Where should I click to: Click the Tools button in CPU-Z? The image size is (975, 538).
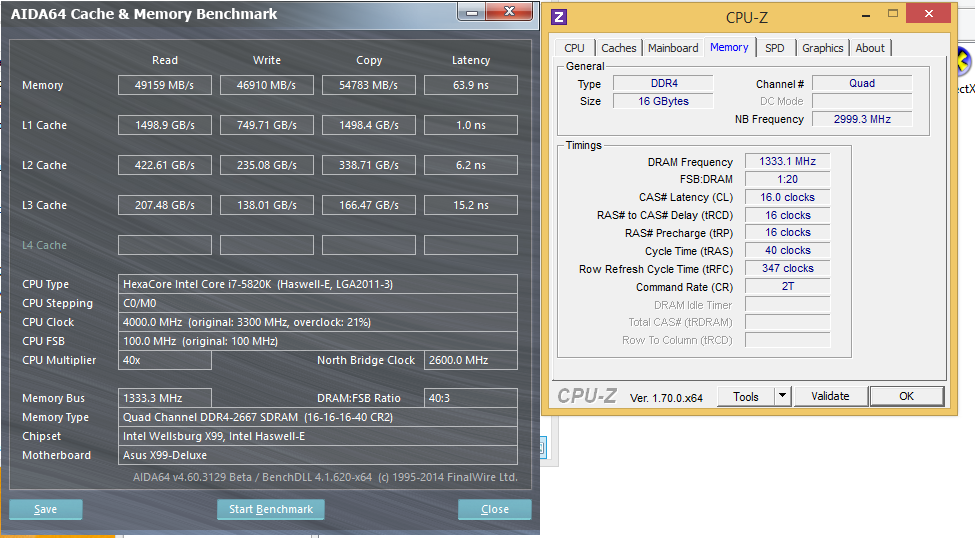(746, 396)
